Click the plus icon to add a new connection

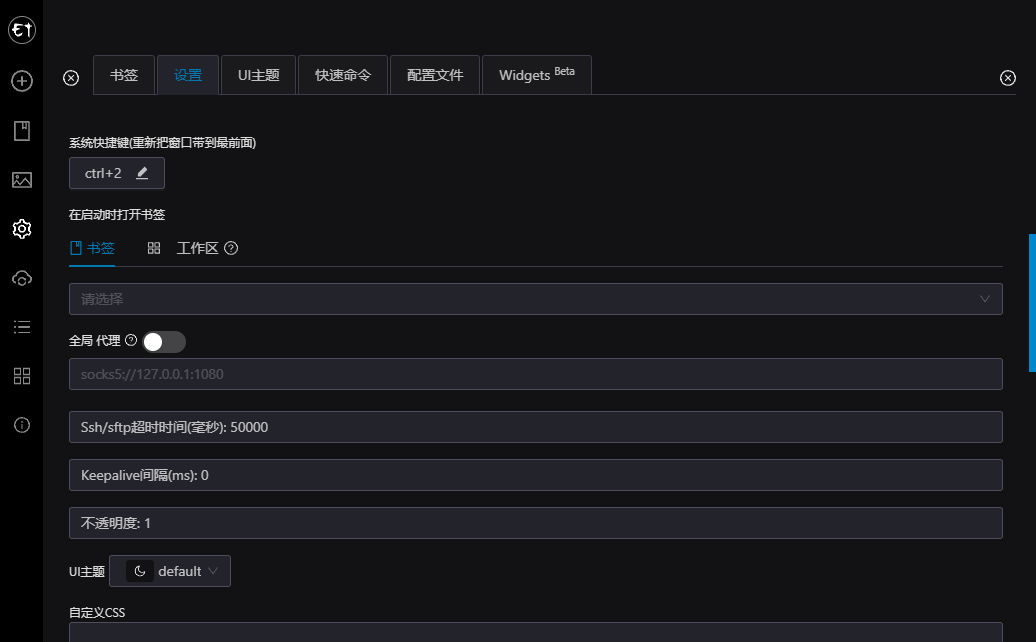coord(21,81)
